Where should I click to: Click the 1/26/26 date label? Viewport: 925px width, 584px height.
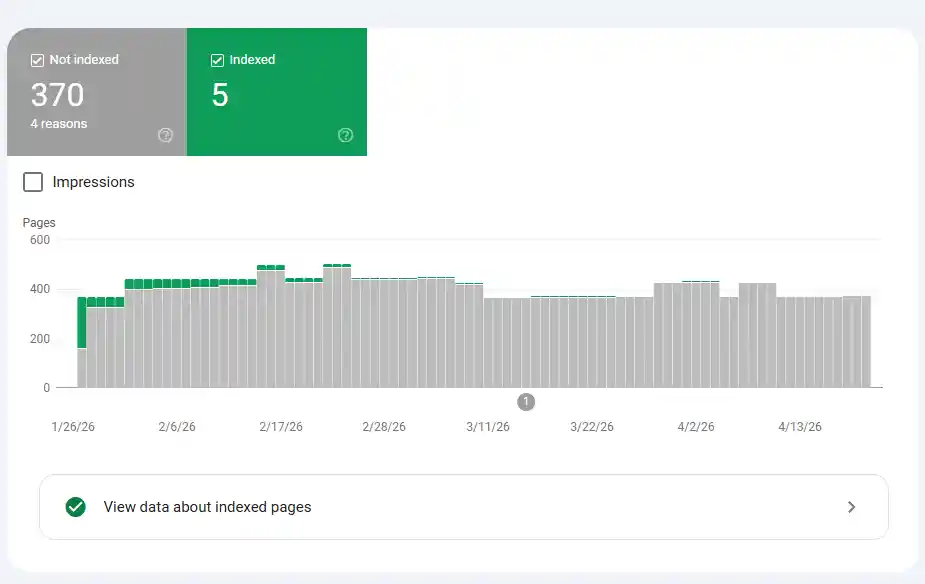point(73,426)
